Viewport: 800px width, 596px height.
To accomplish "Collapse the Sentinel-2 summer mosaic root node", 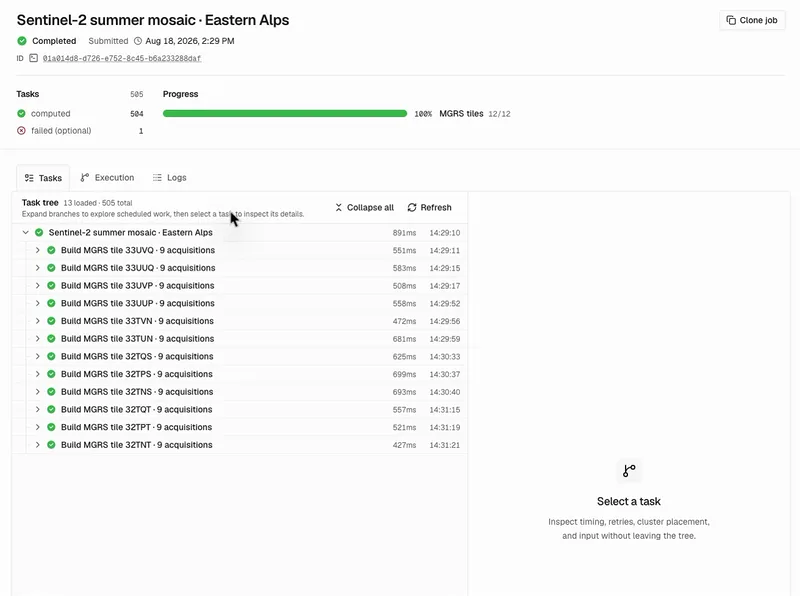I will 25,233.
